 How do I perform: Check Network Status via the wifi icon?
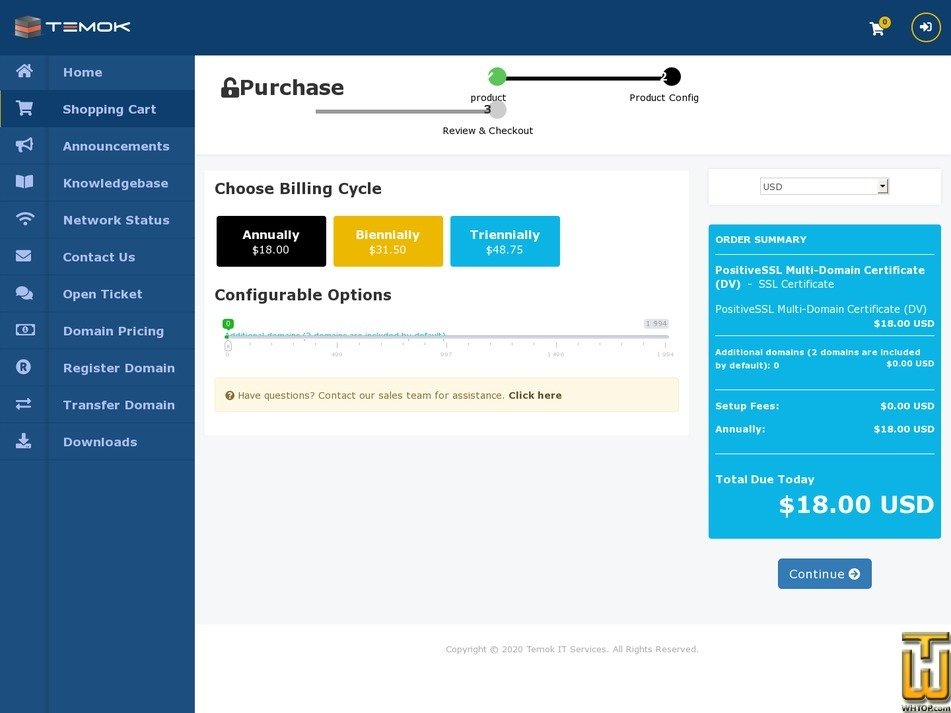pos(23,220)
